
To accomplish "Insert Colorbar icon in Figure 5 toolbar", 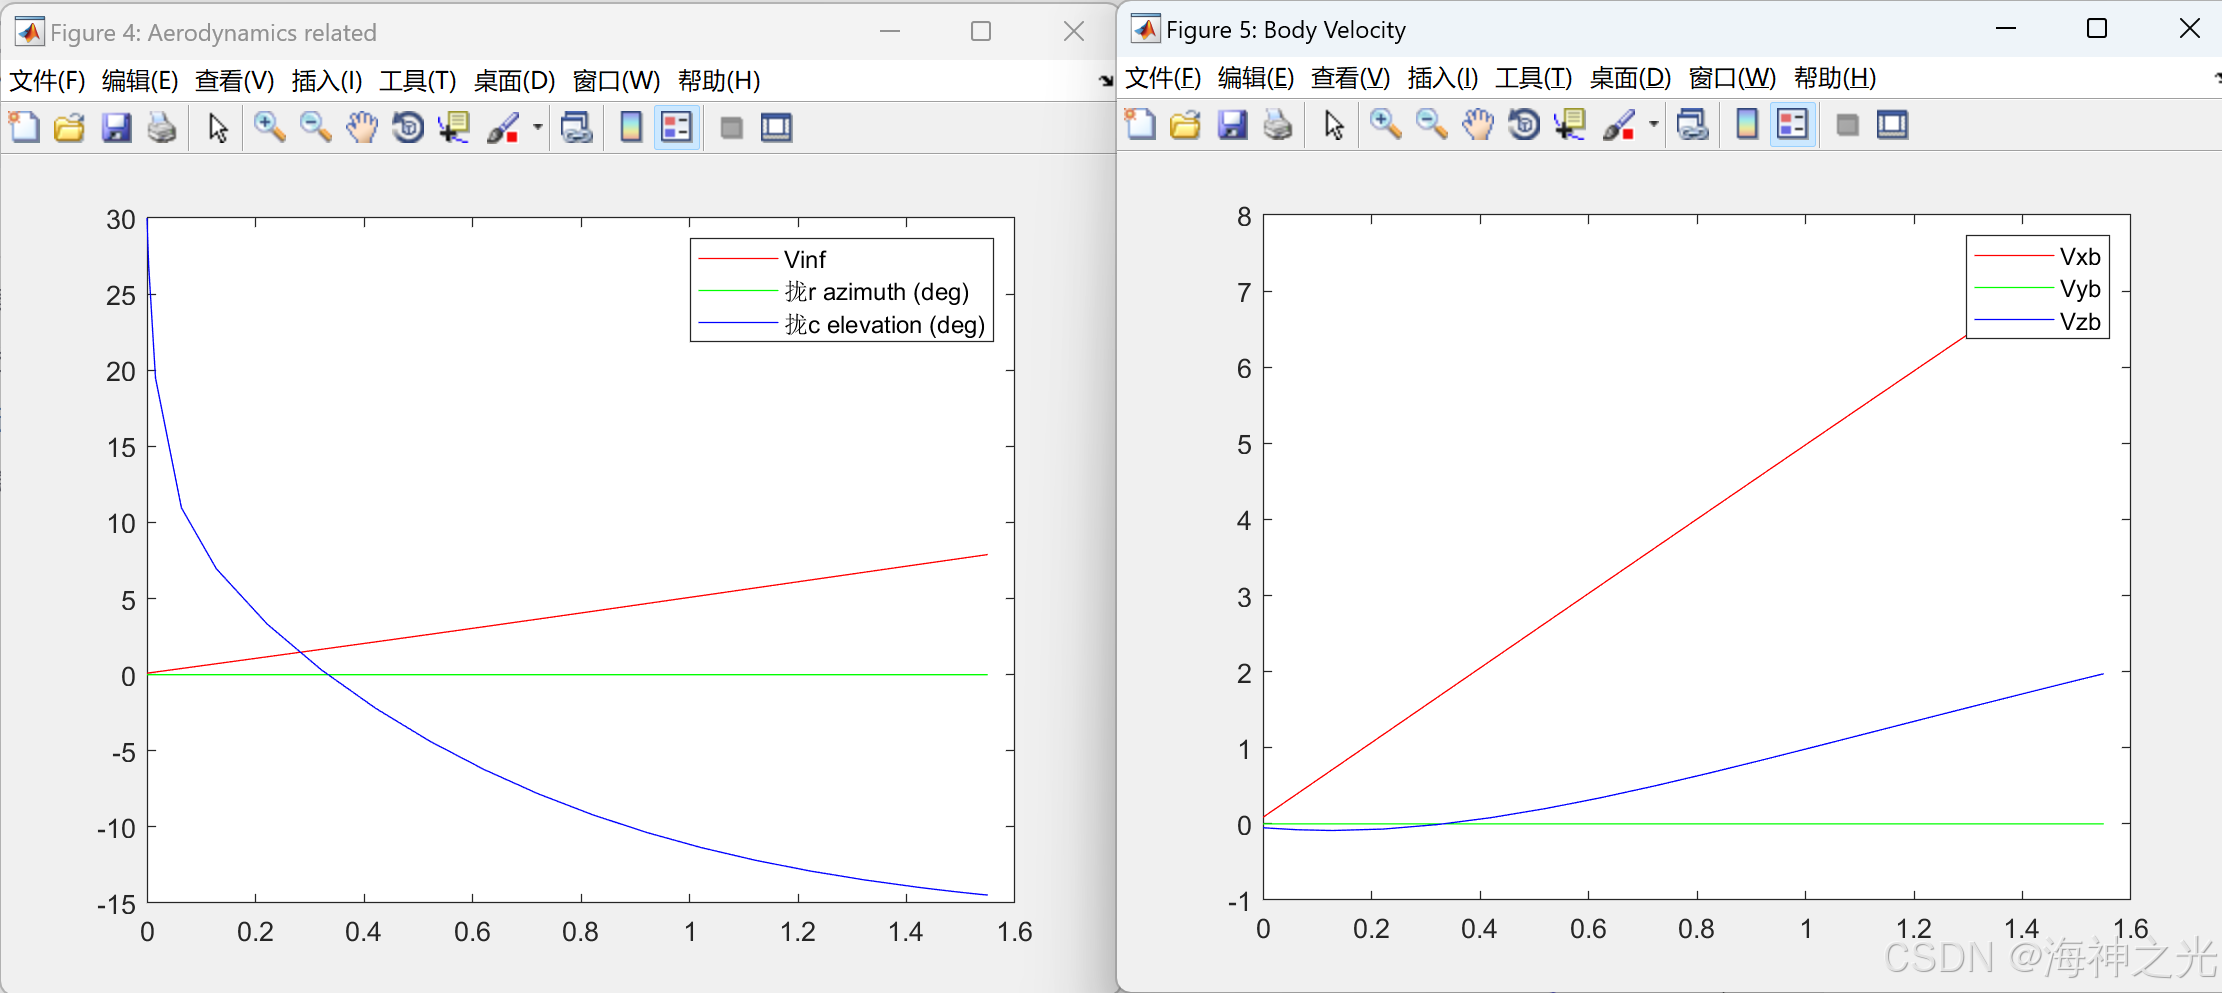I will pos(1747,124).
